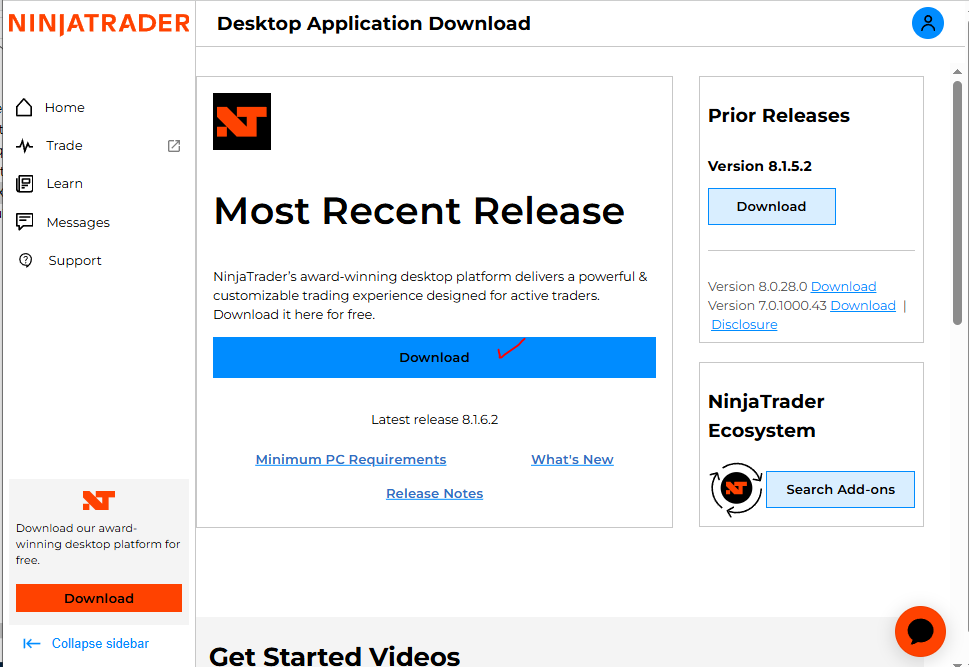Click the page vertical scrollbar thumb

click(957, 202)
